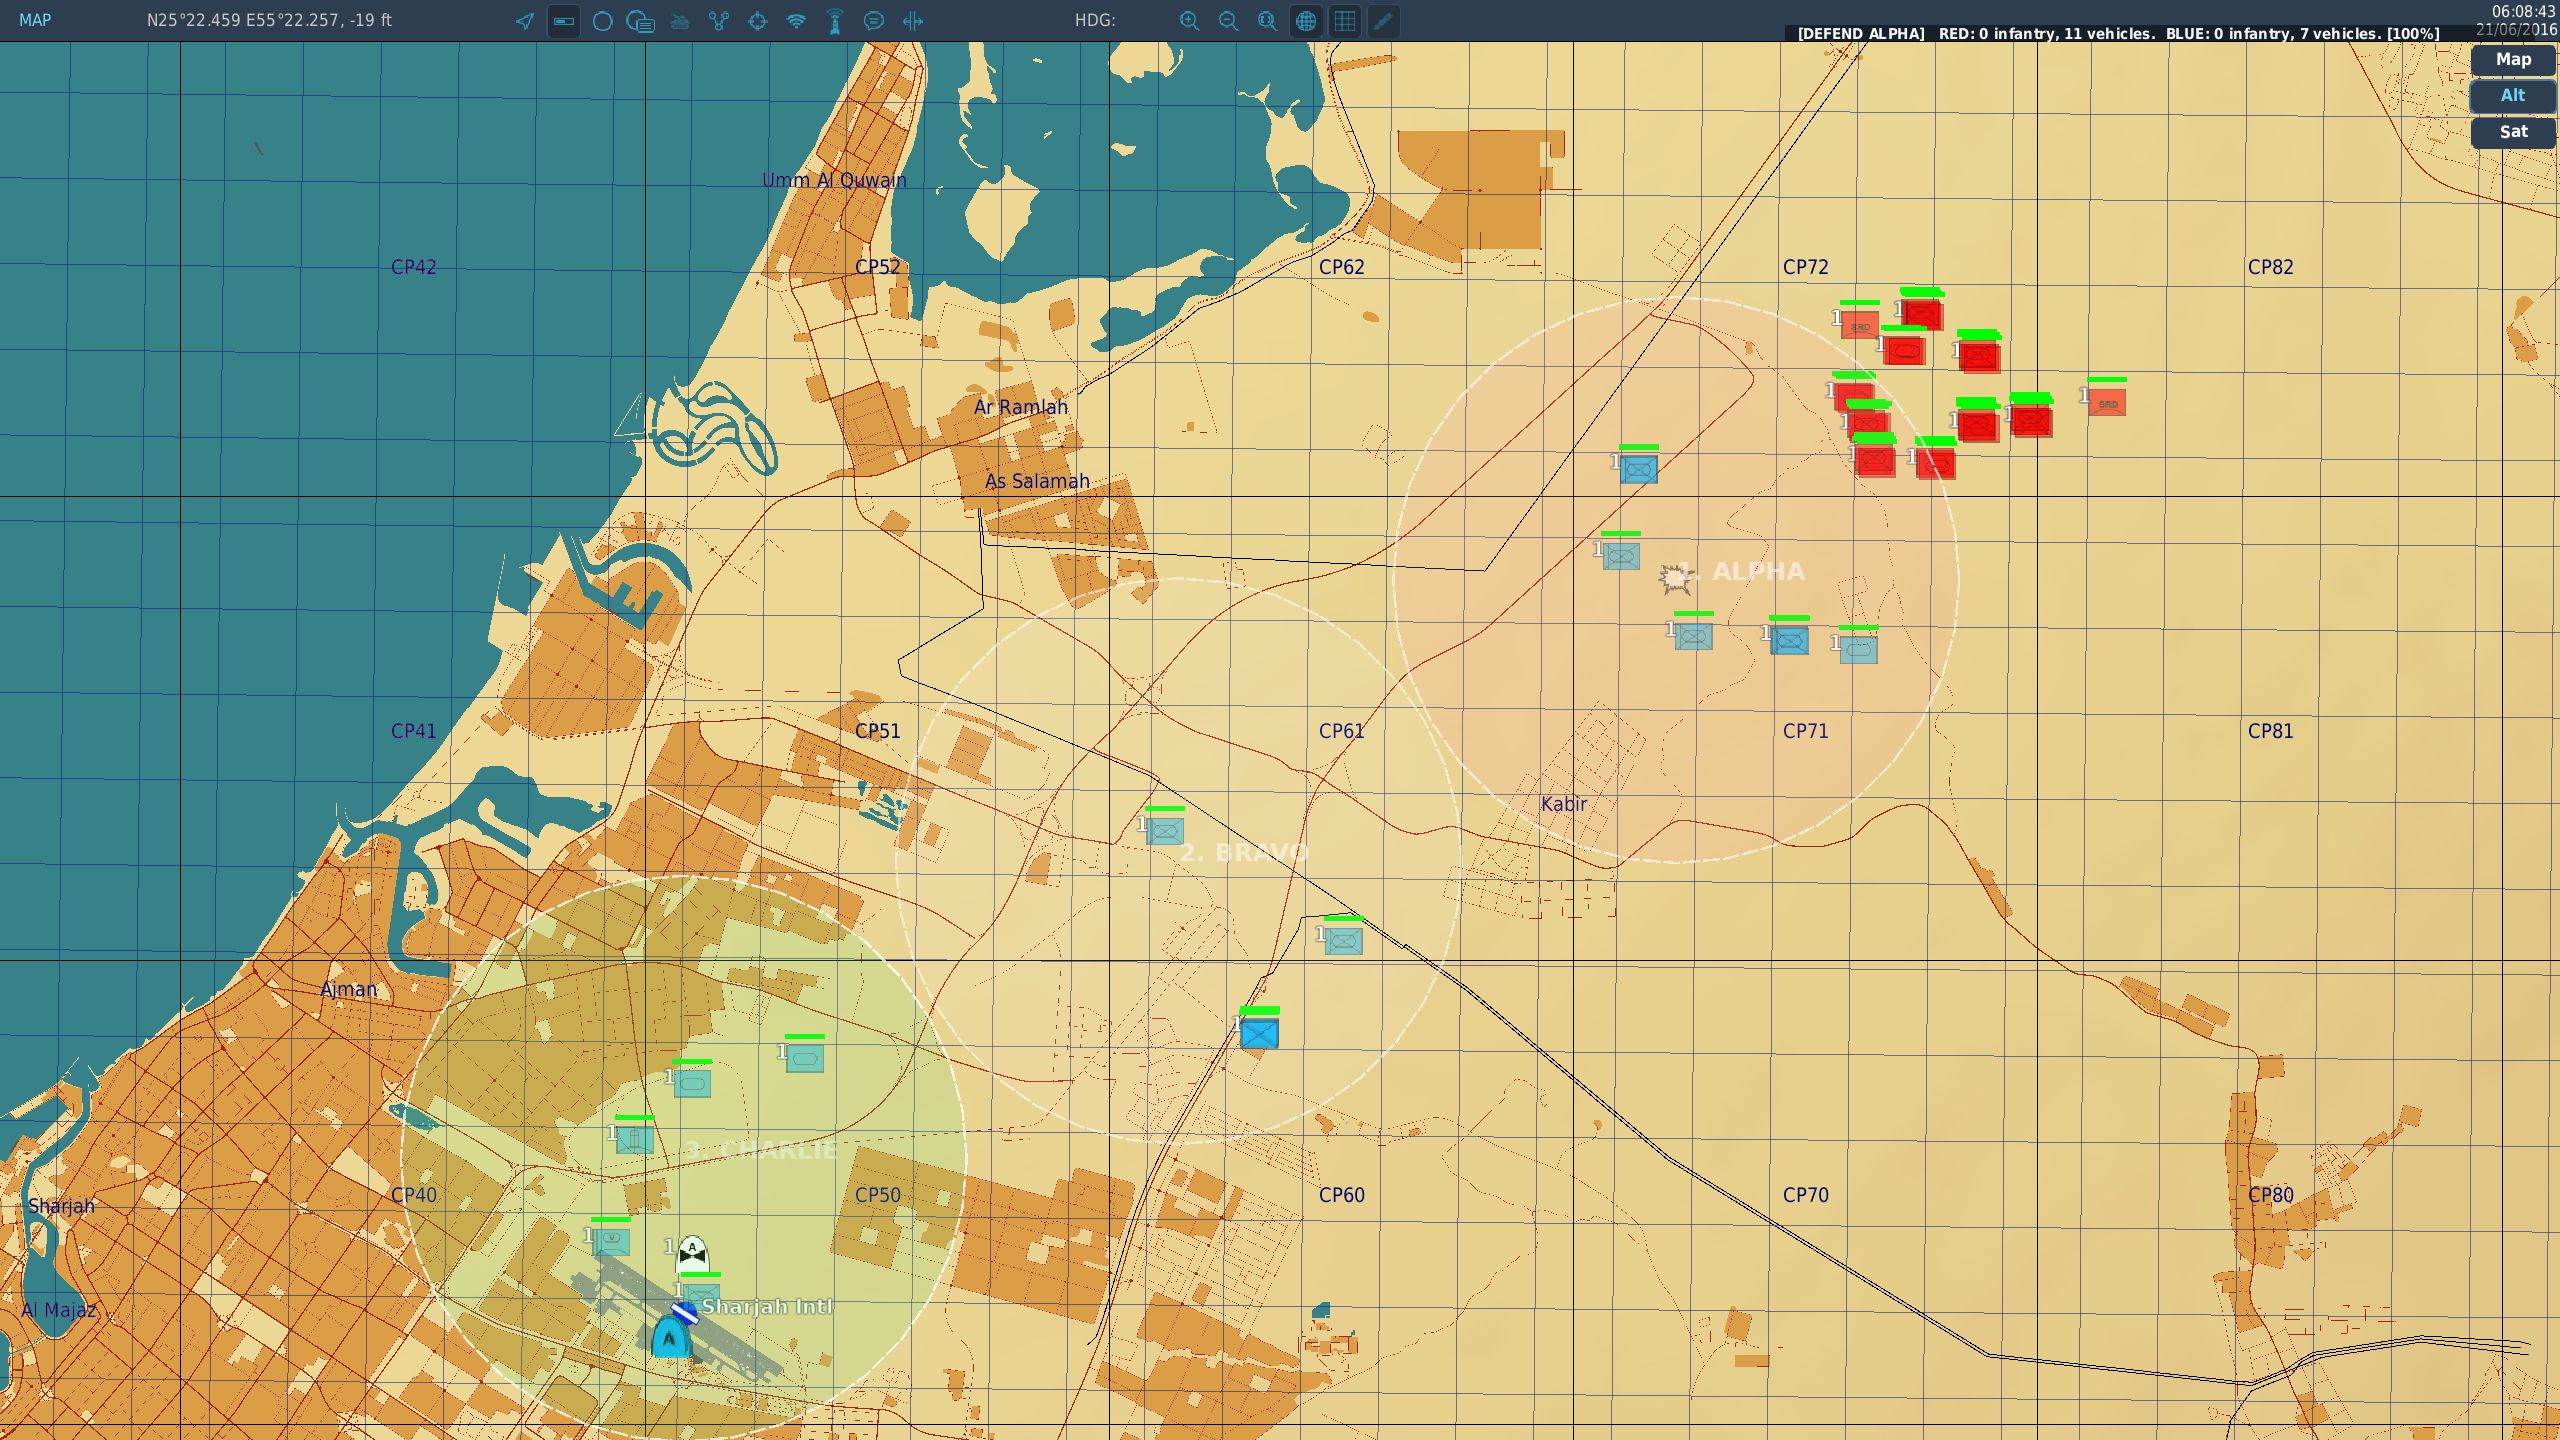Switch to the Alt view mode
This screenshot has width=2560, height=1440.
click(2512, 96)
